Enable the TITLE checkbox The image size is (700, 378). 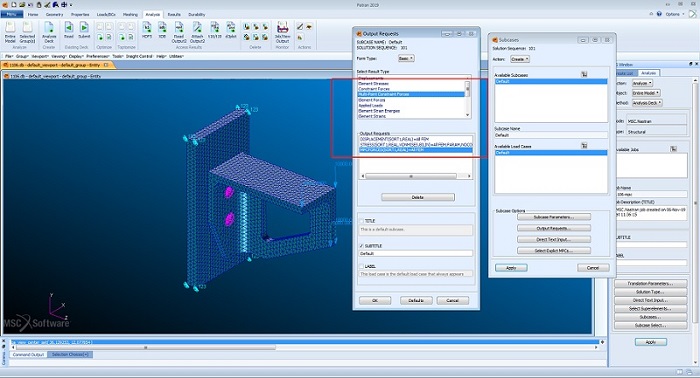(362, 220)
